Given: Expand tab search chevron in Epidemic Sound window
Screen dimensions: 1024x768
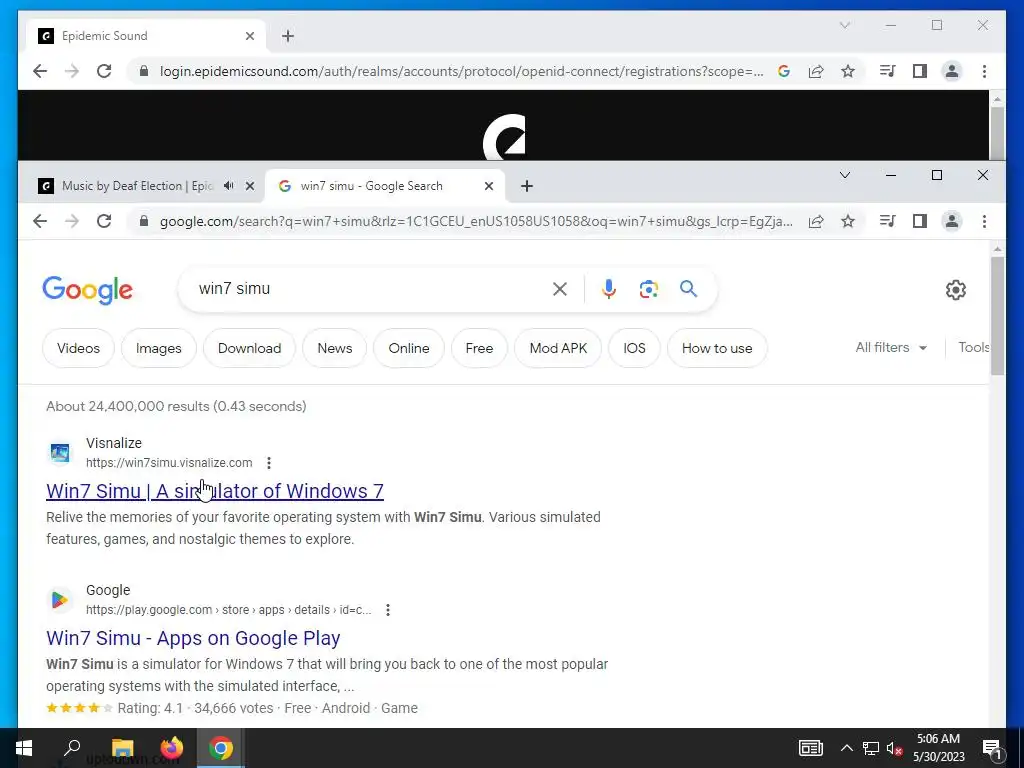Looking at the screenshot, I should [844, 25].
